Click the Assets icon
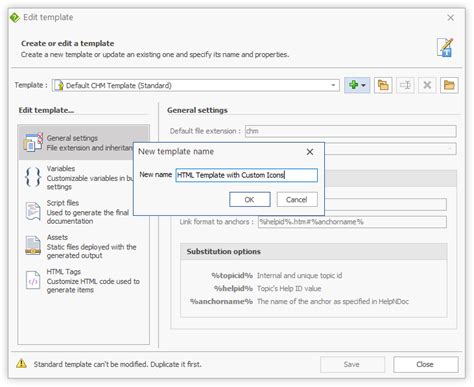Viewport: 474px width, 387px height. coord(33,246)
